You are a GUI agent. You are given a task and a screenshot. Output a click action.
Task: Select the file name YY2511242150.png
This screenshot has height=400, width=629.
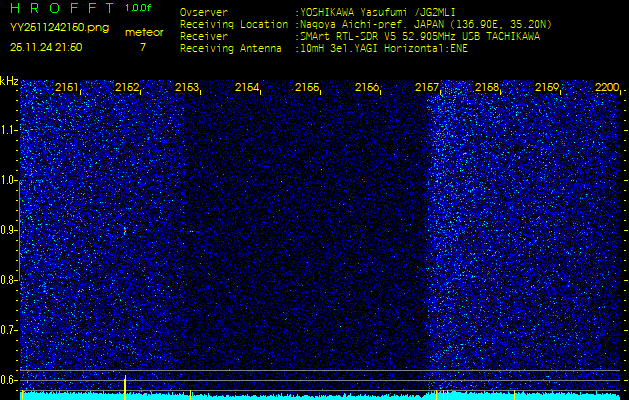[x=59, y=28]
